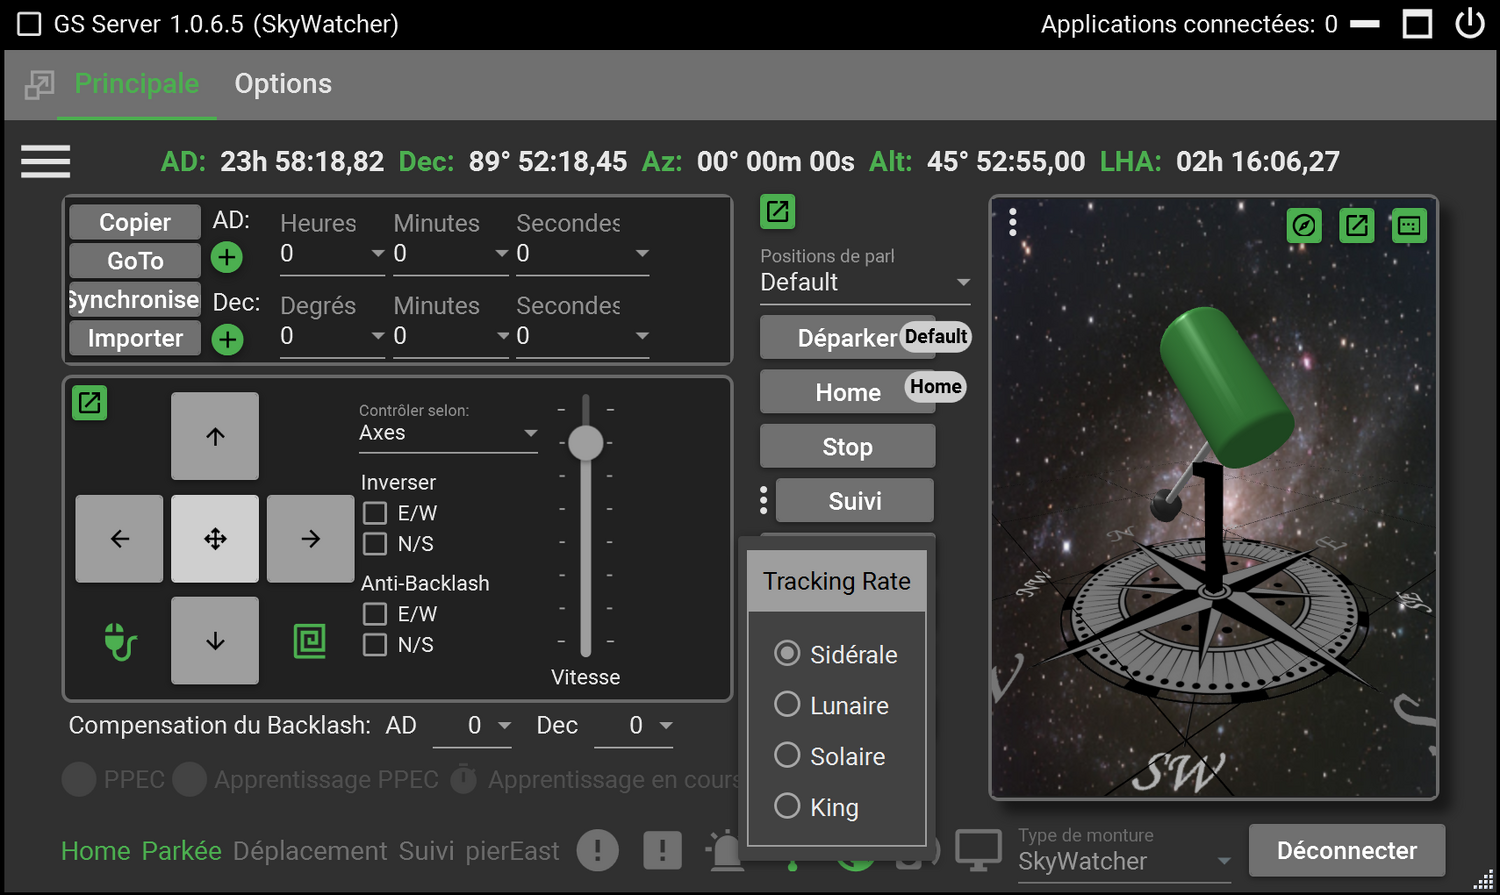This screenshot has width=1500, height=895.
Task: Click the Home button under Déparker
Action: [847, 392]
